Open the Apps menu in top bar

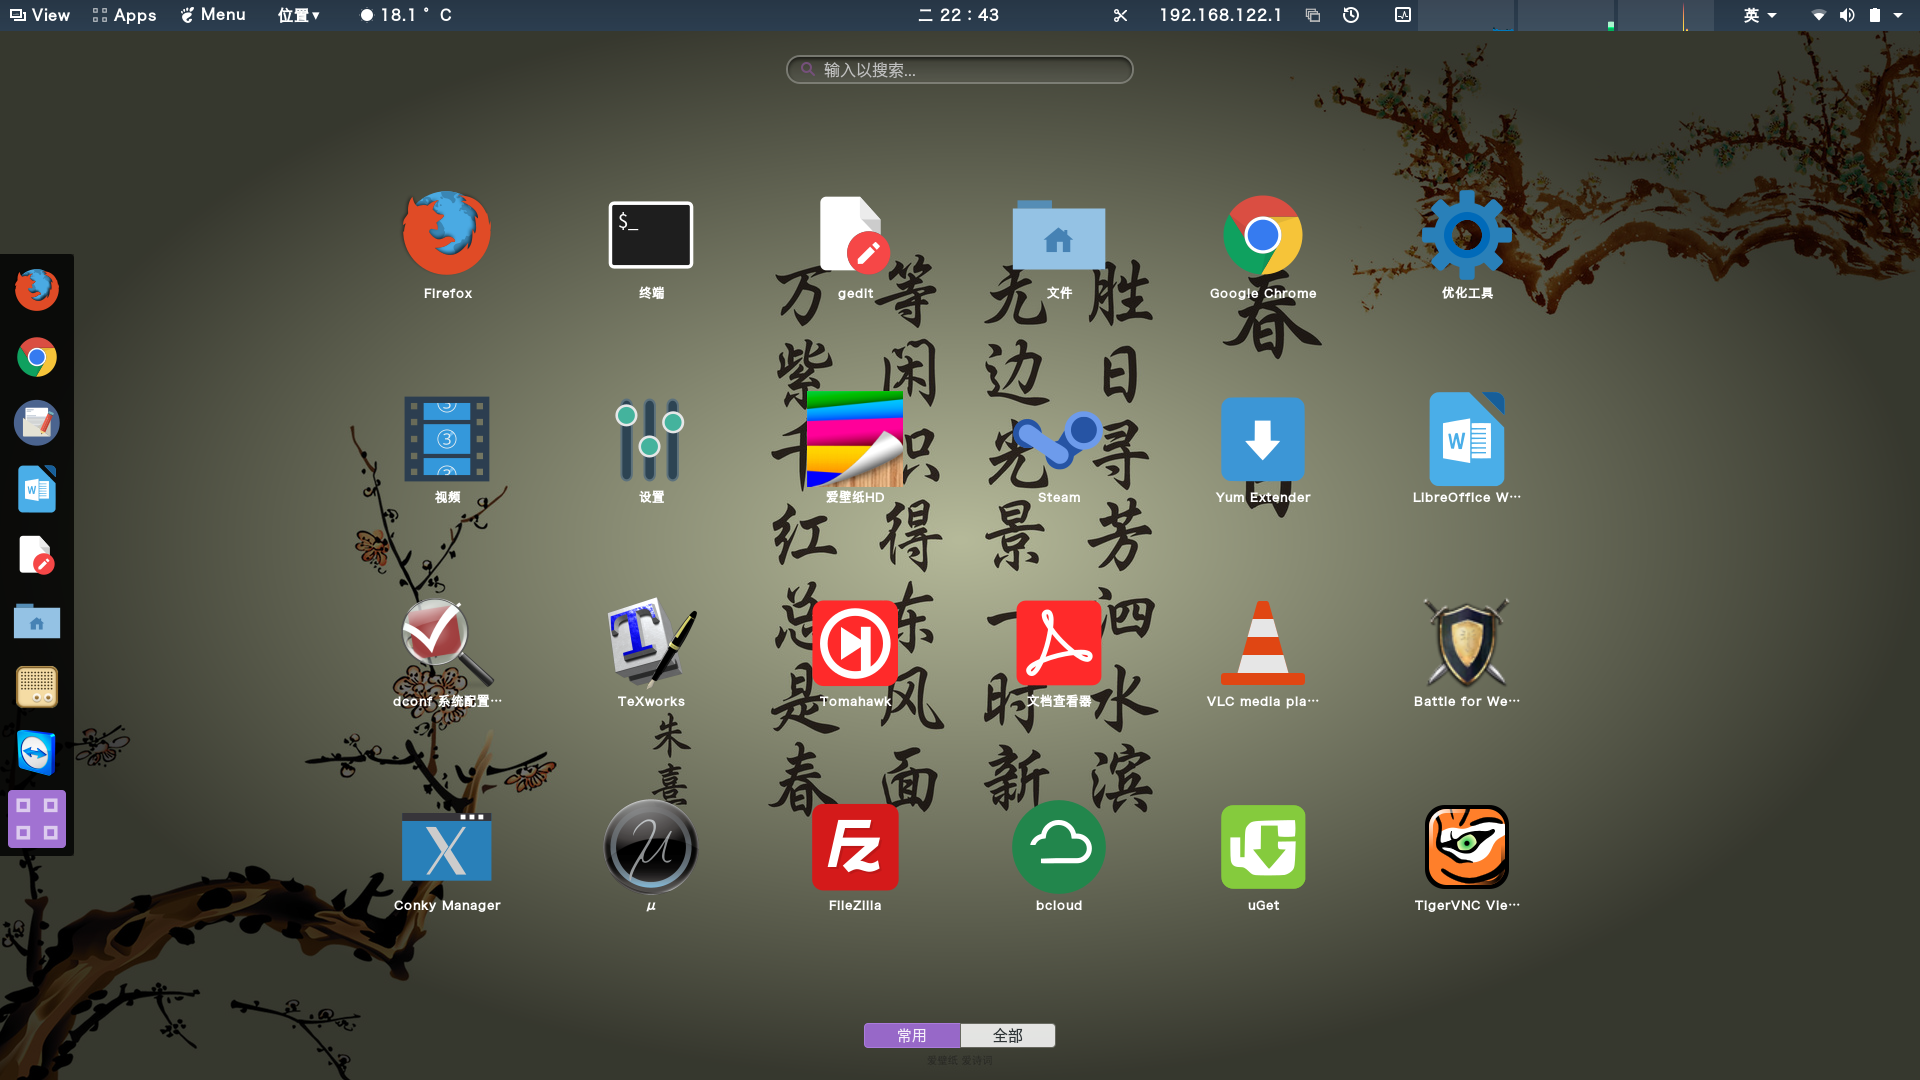(125, 15)
